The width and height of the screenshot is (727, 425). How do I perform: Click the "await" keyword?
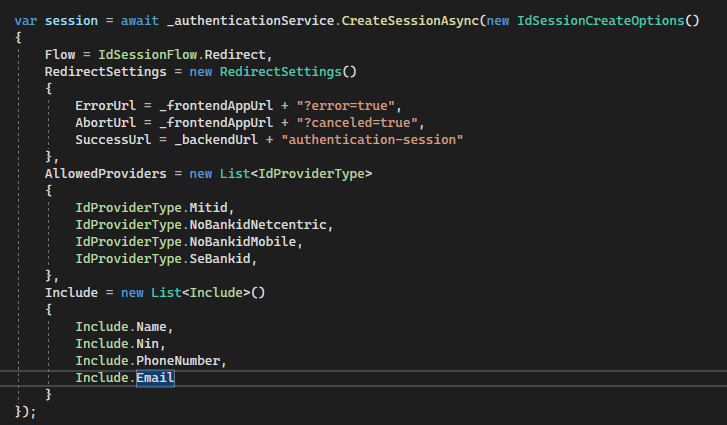tap(140, 21)
